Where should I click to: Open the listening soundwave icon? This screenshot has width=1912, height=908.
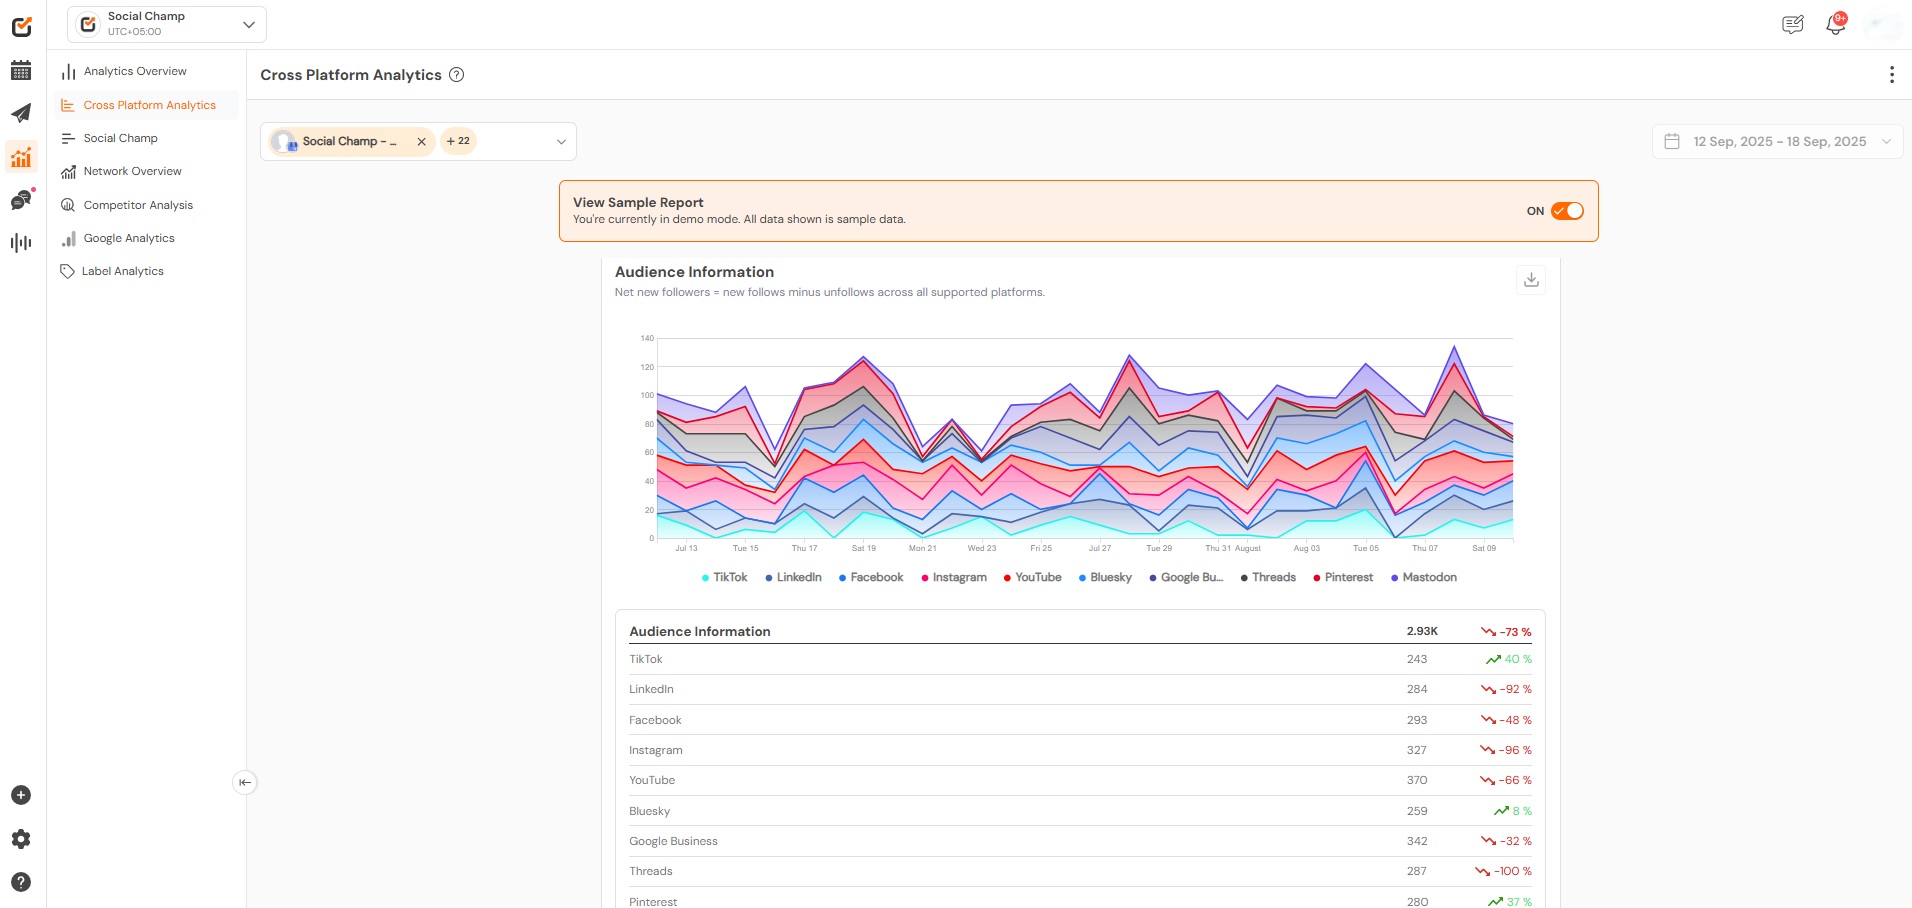coord(21,242)
